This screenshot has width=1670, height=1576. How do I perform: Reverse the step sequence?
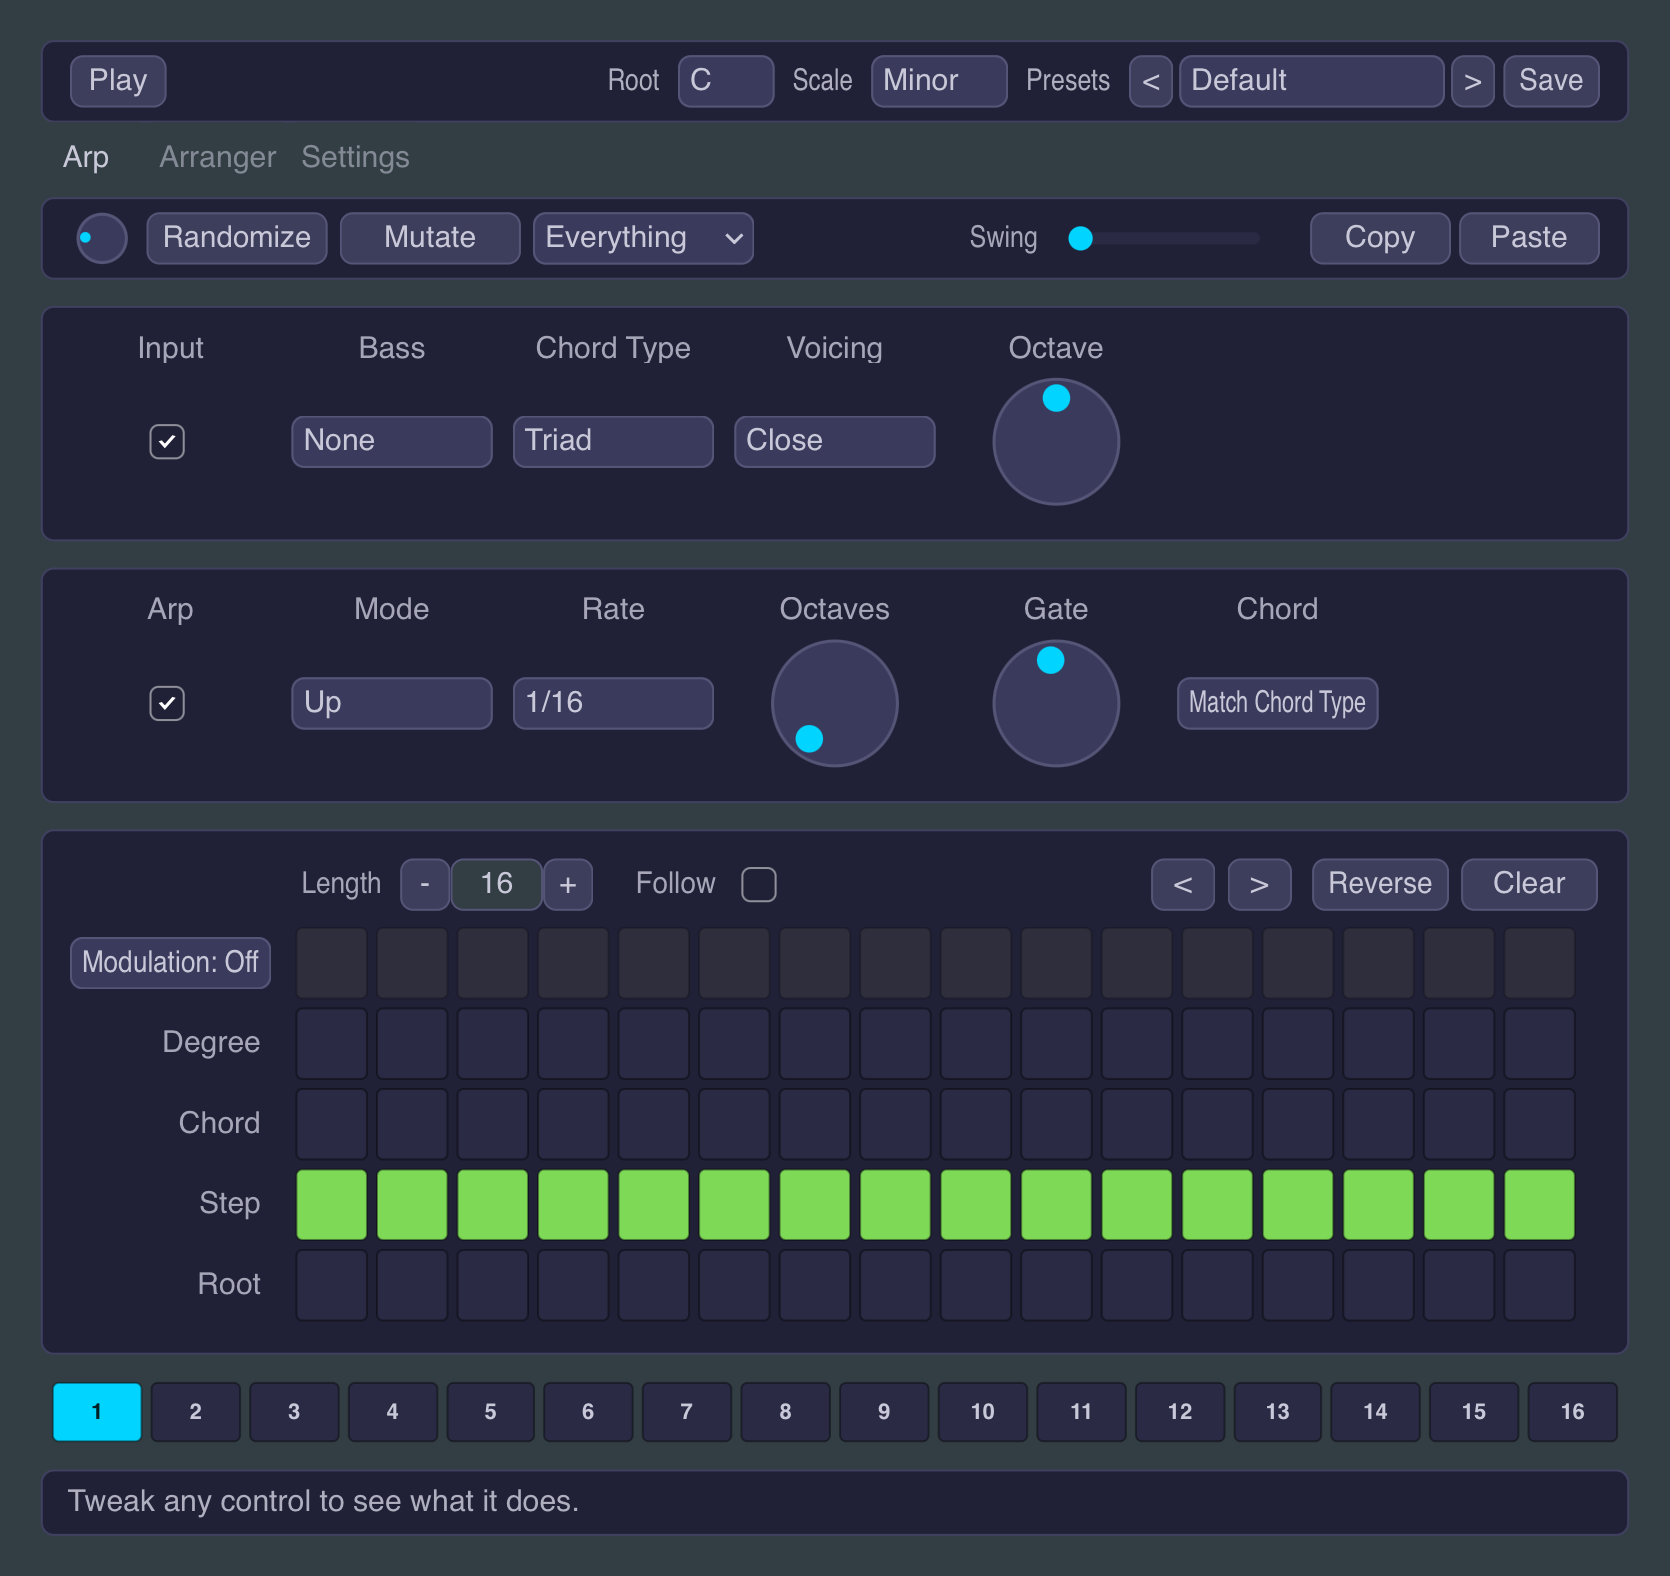(x=1380, y=884)
